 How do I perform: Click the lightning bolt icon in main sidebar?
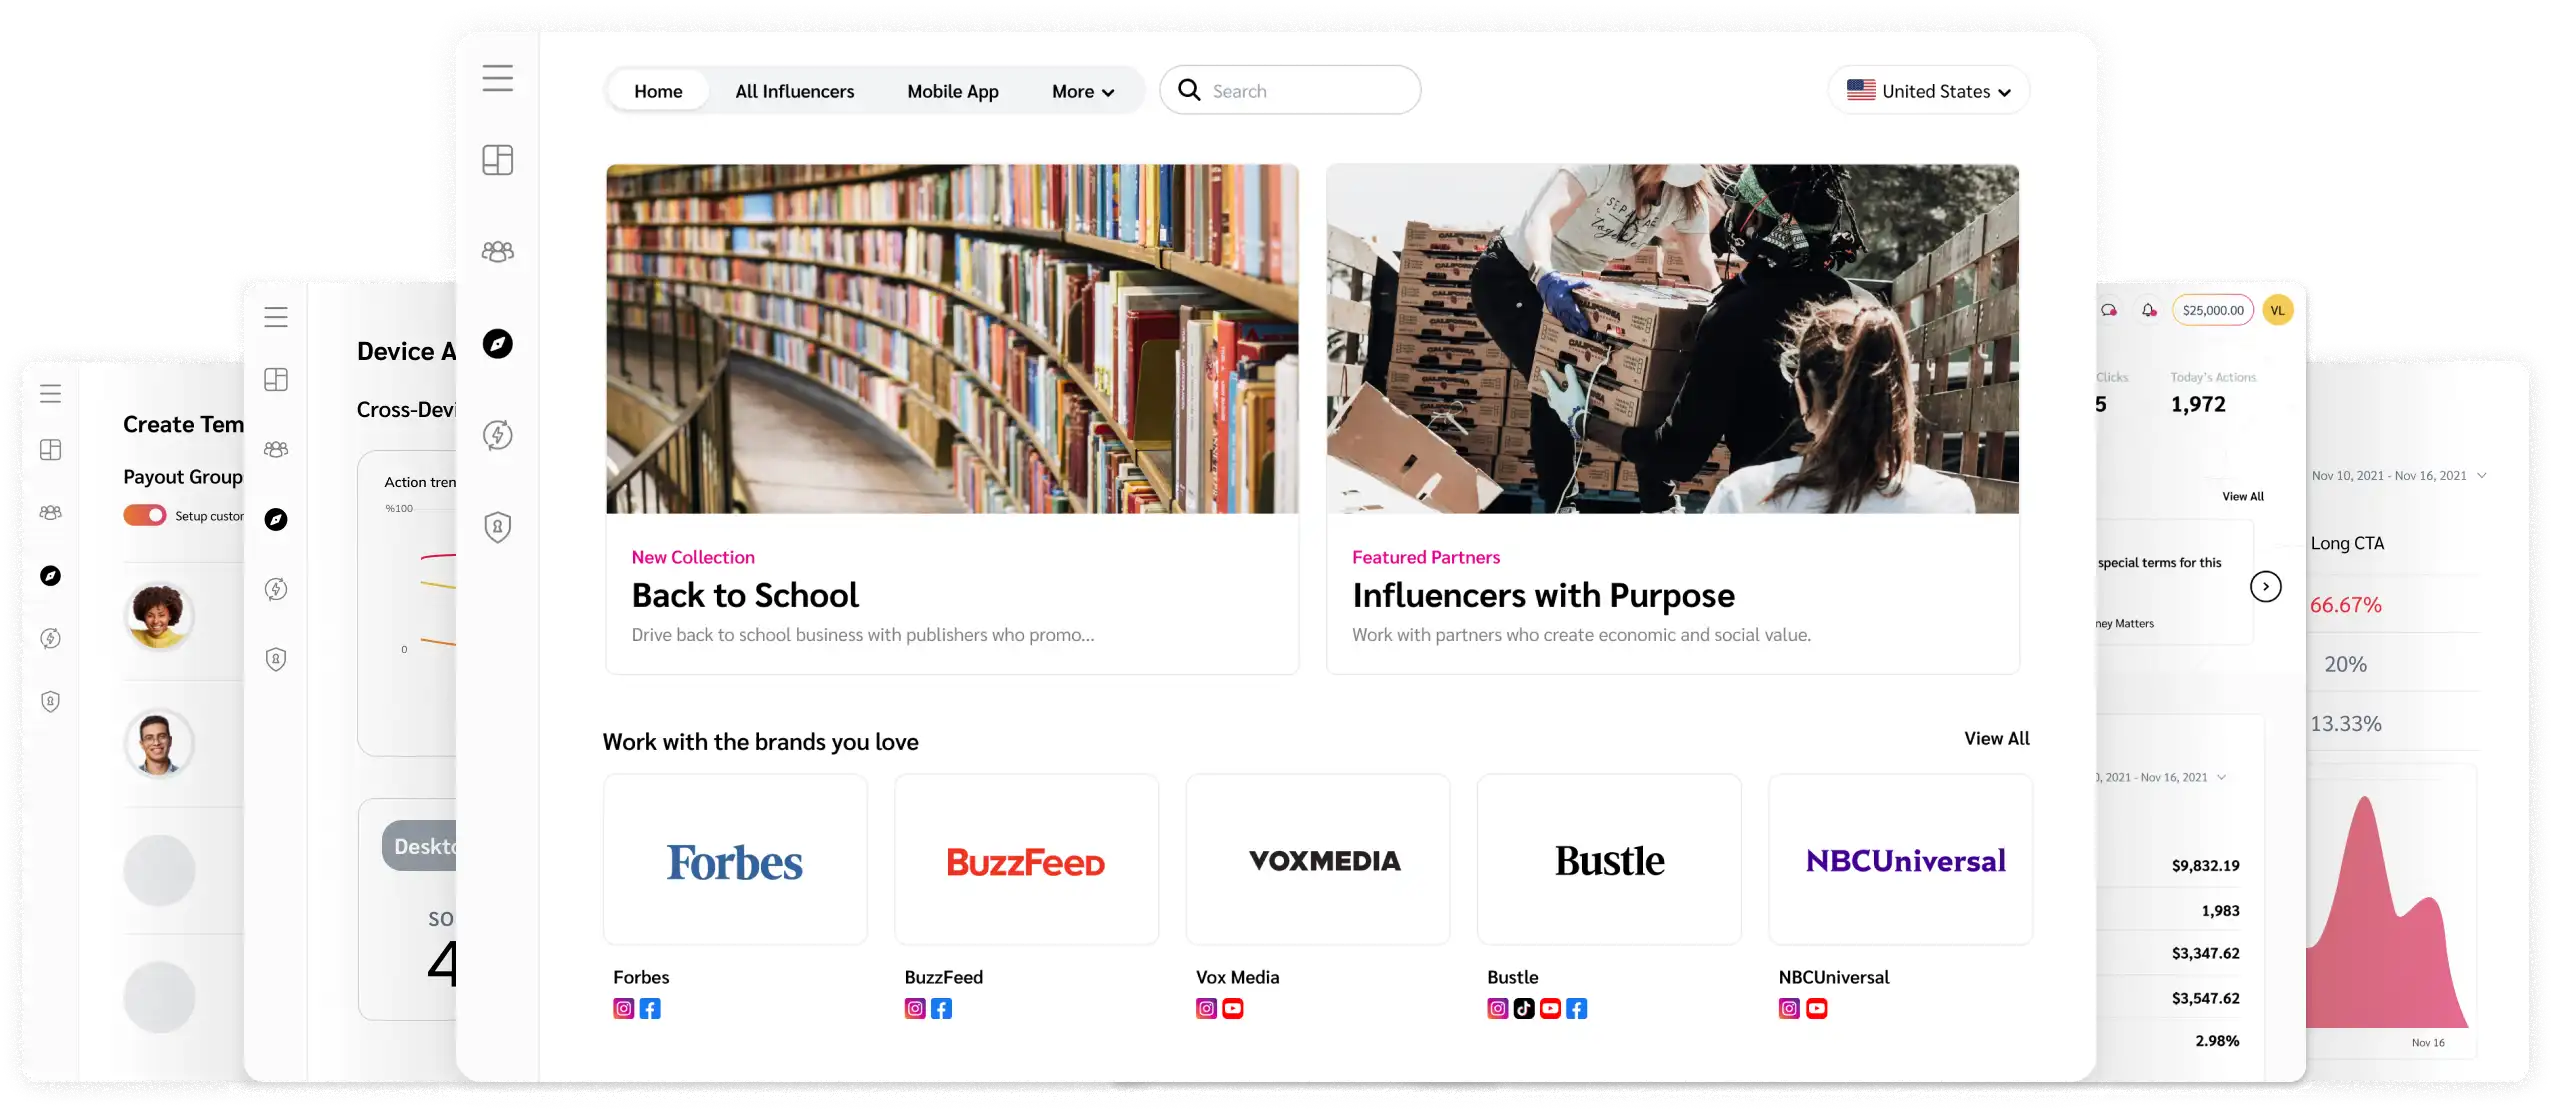(x=497, y=435)
